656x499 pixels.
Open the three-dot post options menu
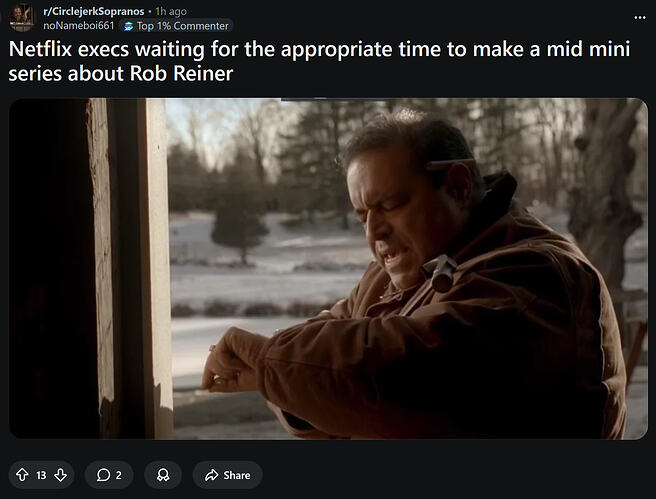click(640, 18)
